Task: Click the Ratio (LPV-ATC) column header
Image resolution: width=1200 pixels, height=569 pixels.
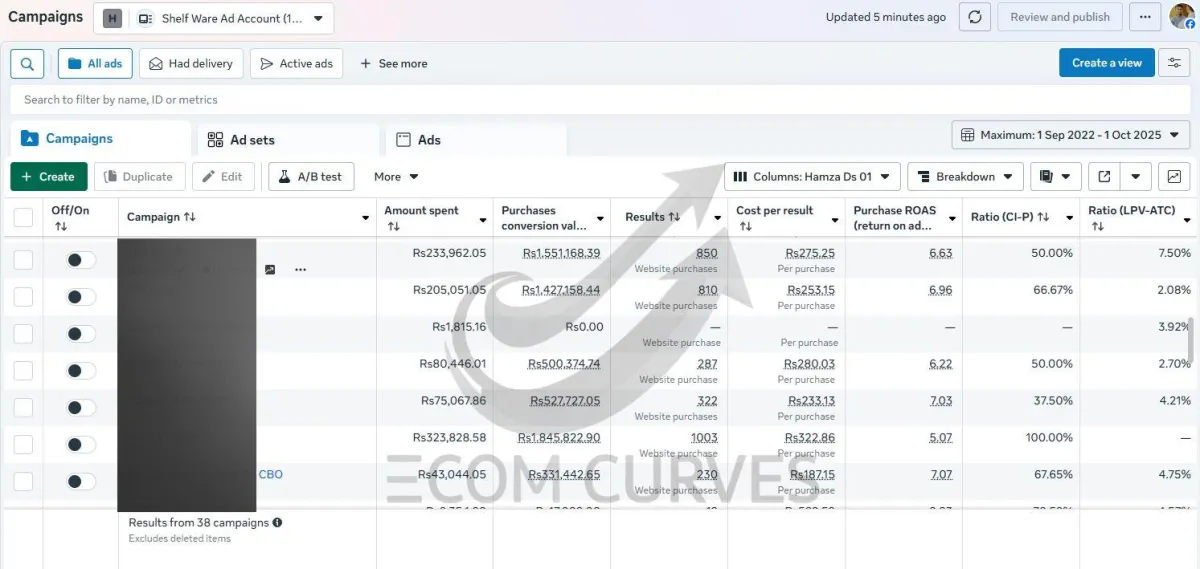Action: point(1140,218)
